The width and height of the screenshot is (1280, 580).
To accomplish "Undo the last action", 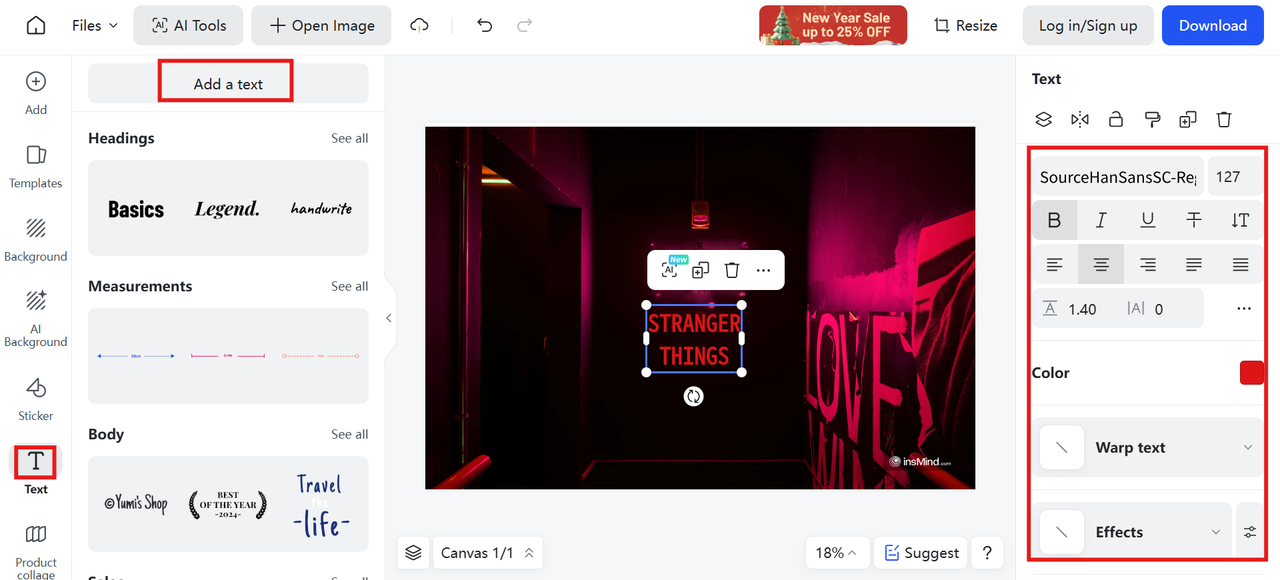I will click(485, 26).
